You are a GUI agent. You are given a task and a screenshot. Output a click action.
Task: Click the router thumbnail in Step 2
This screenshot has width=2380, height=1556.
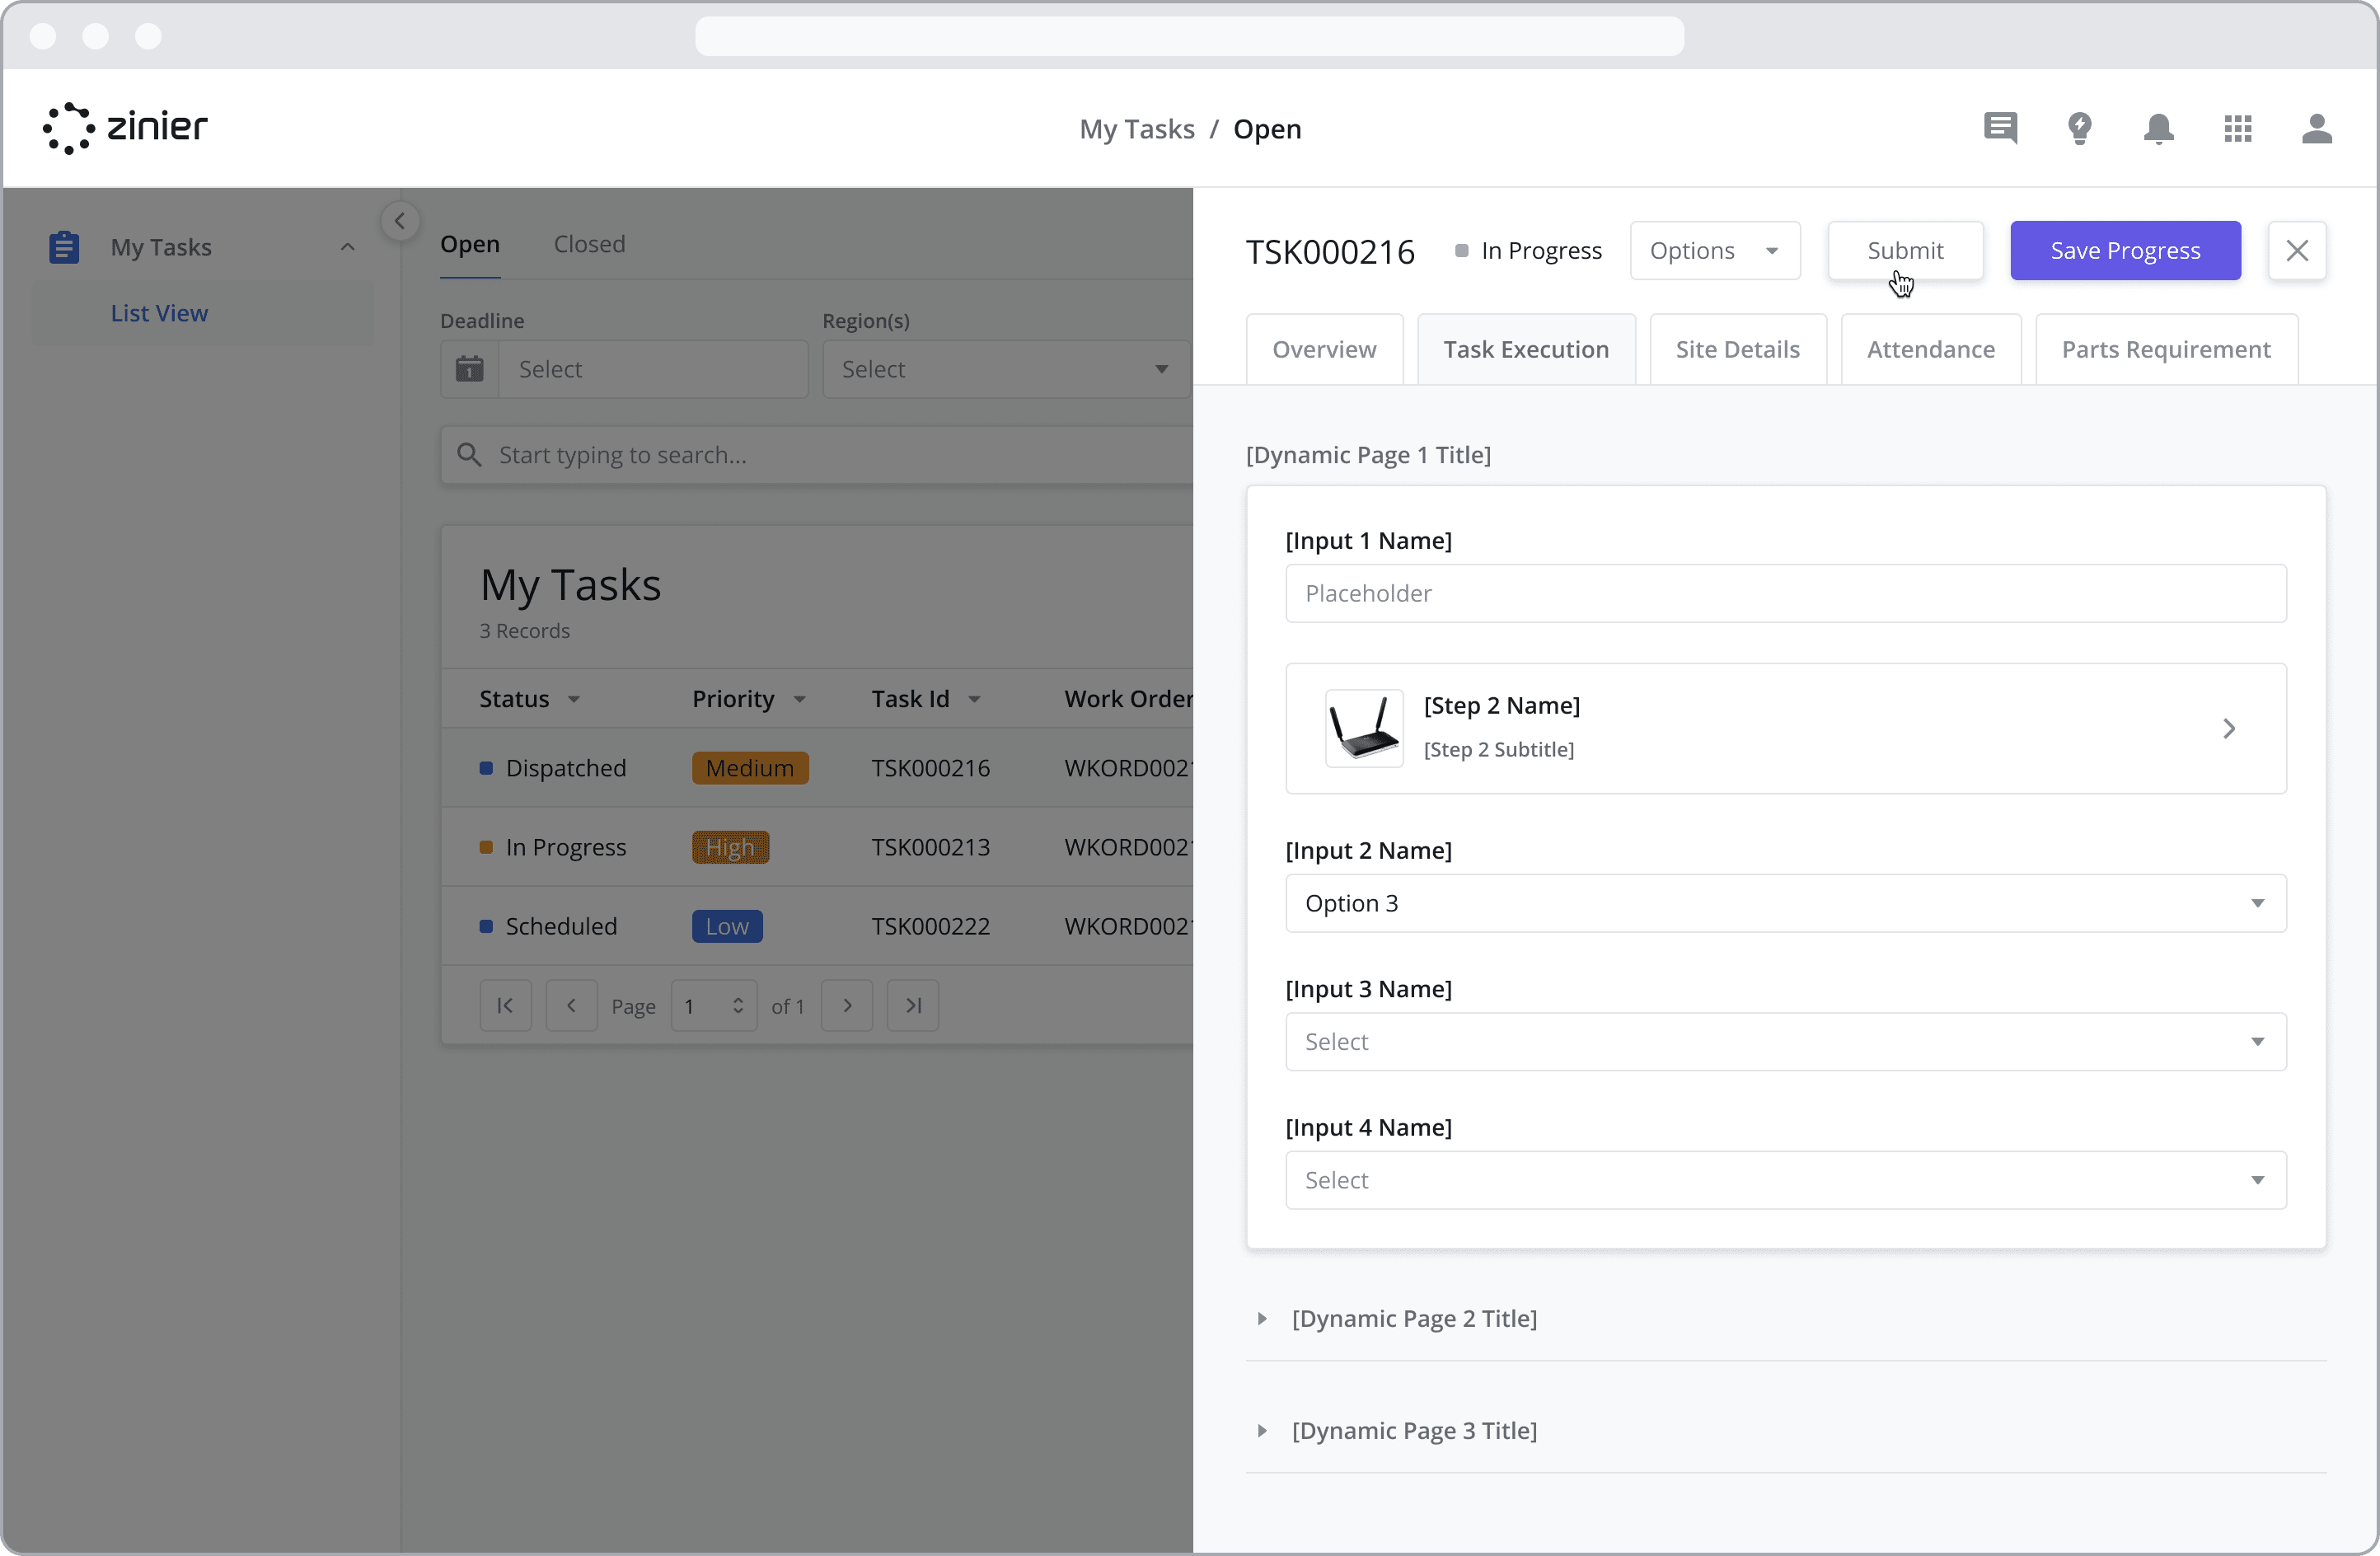click(1364, 728)
